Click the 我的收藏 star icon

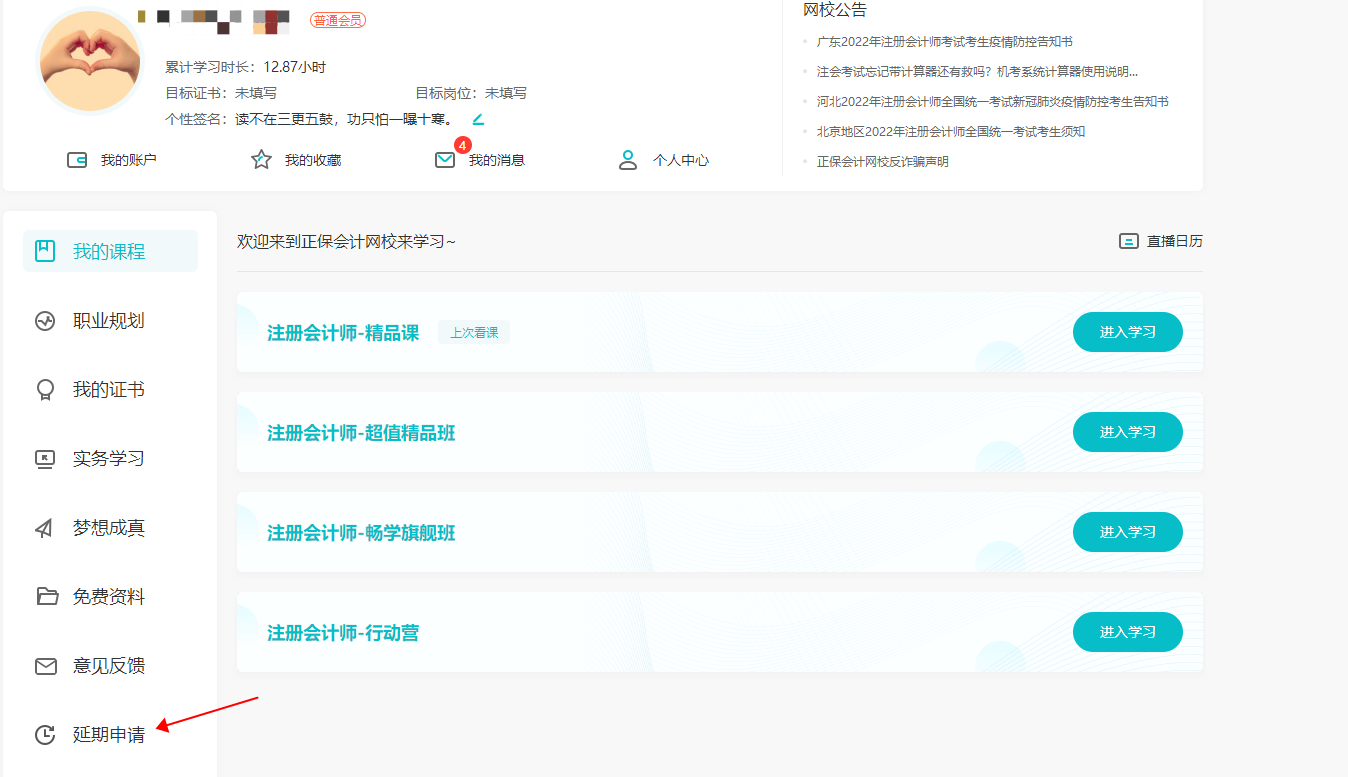[x=261, y=158]
